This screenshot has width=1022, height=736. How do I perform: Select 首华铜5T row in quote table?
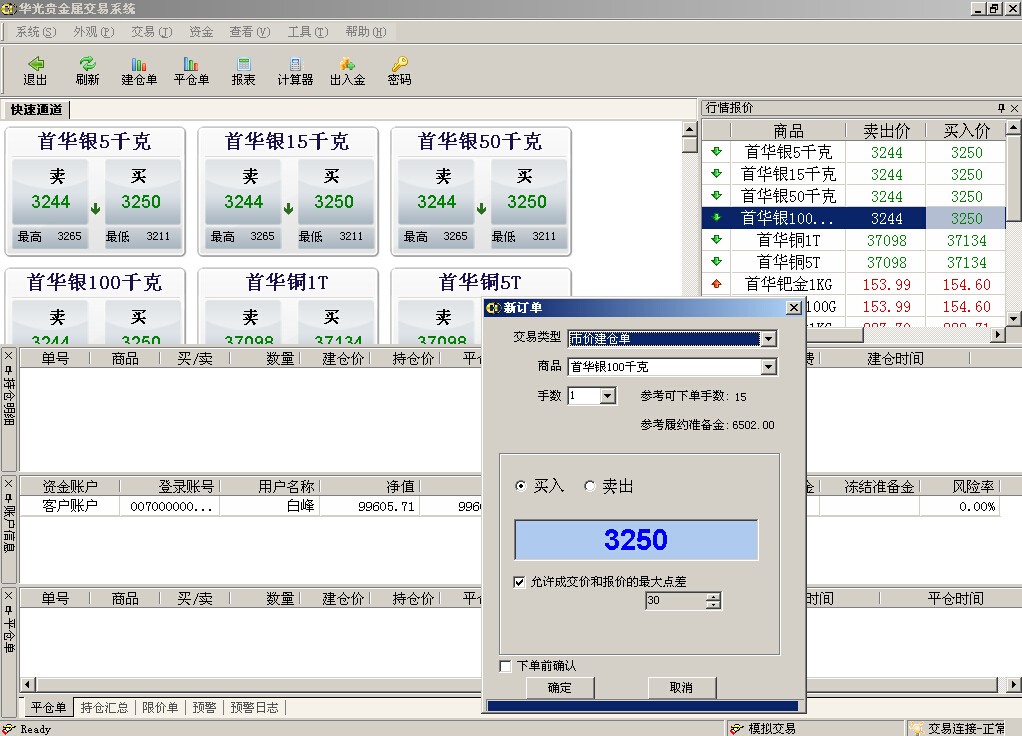coord(854,262)
